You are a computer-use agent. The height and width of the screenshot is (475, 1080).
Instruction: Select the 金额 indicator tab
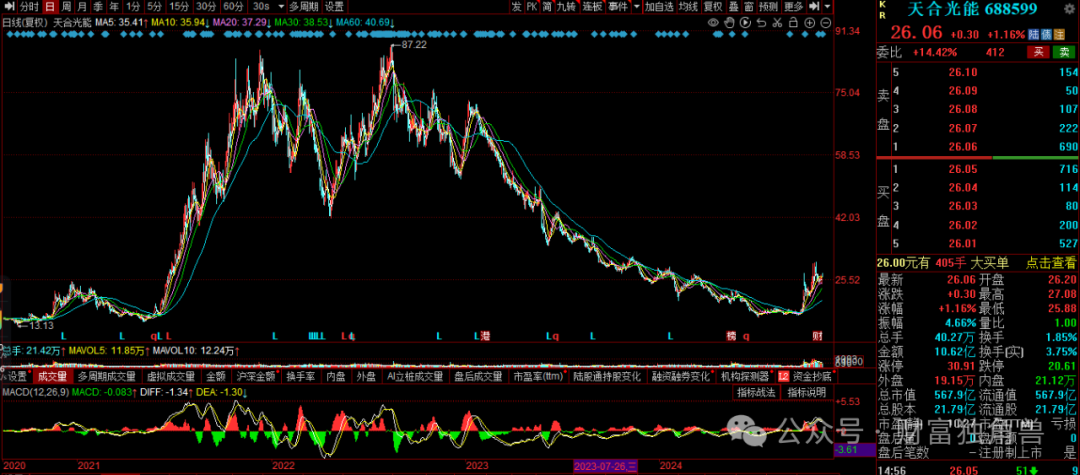click(x=216, y=377)
